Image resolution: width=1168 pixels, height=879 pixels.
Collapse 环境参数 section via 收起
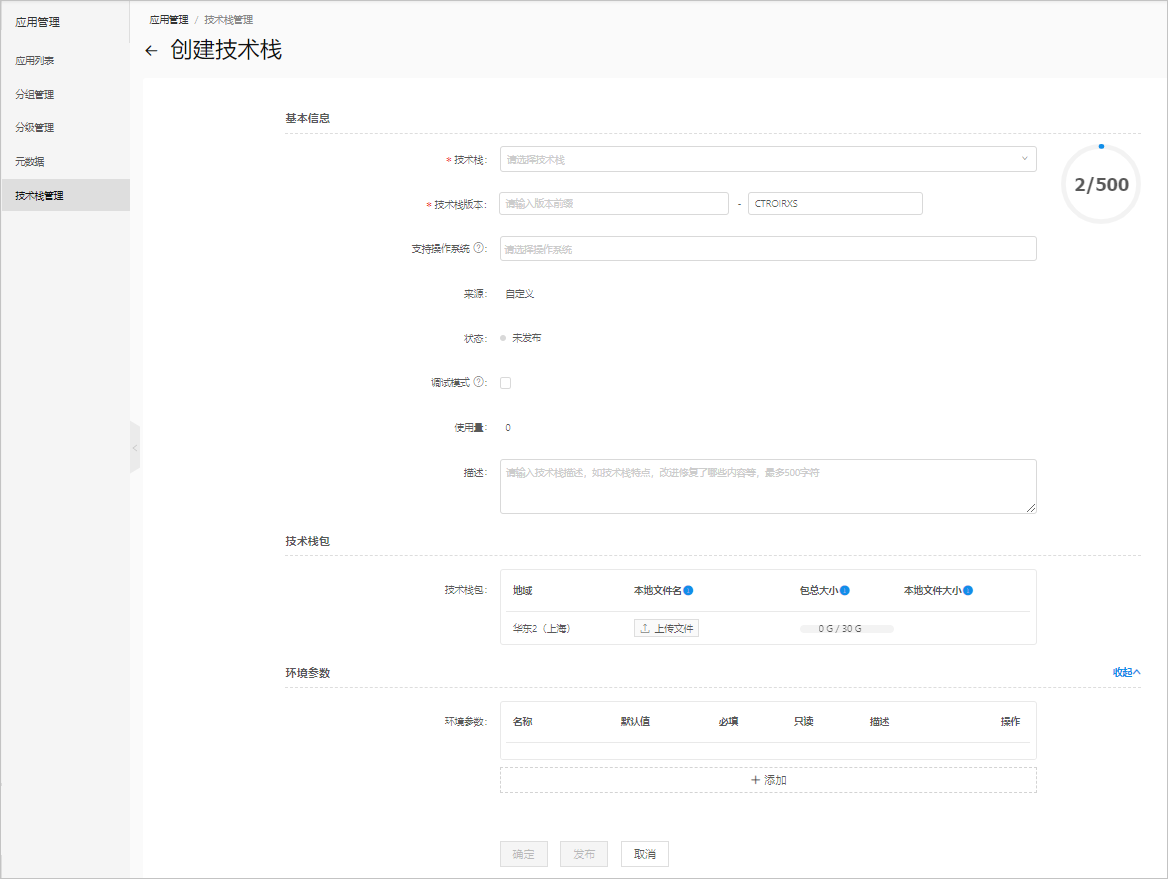coord(1126,672)
